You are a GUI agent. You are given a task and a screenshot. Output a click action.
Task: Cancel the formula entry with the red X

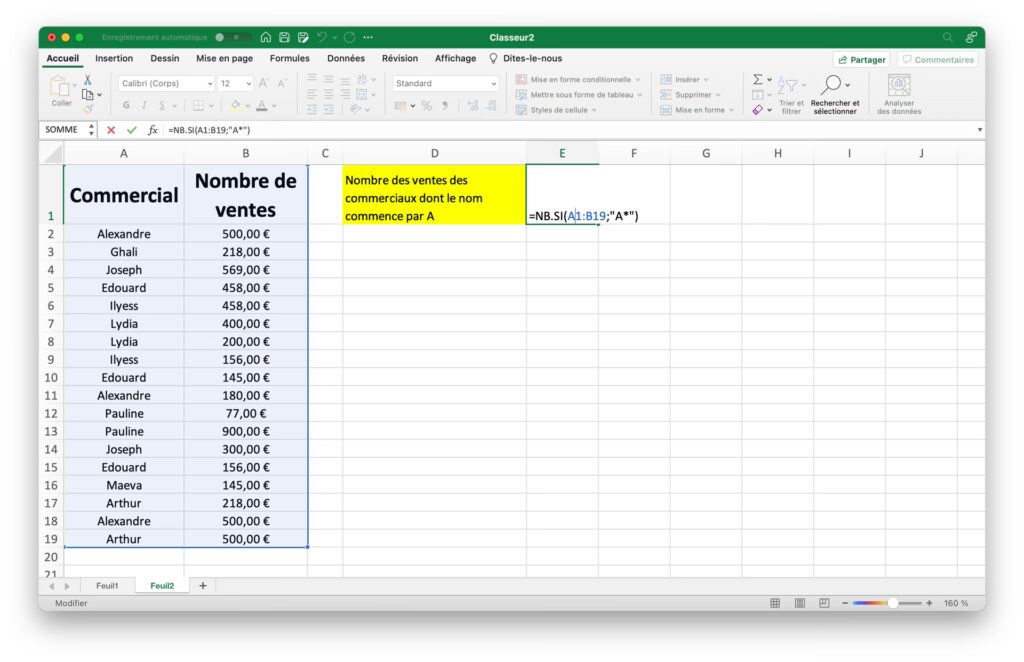tap(111, 130)
